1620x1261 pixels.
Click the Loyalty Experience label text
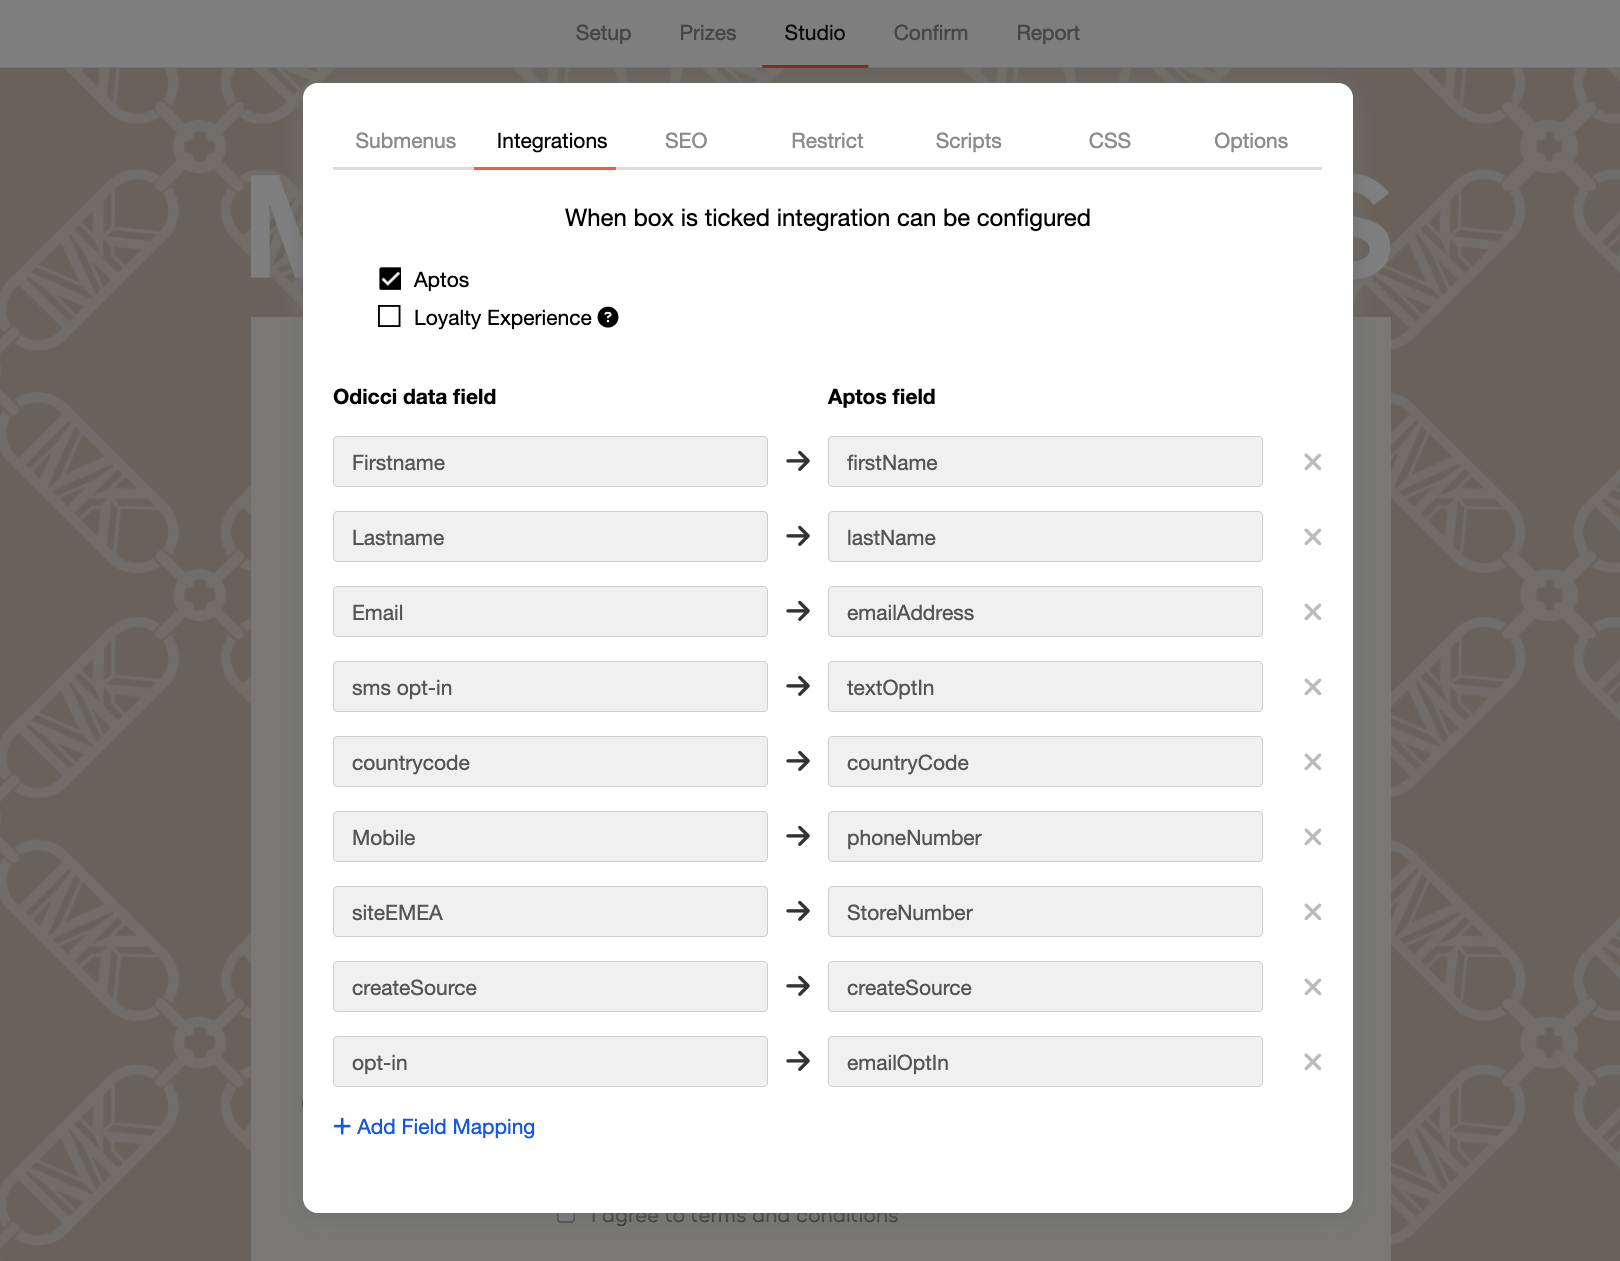coord(502,318)
